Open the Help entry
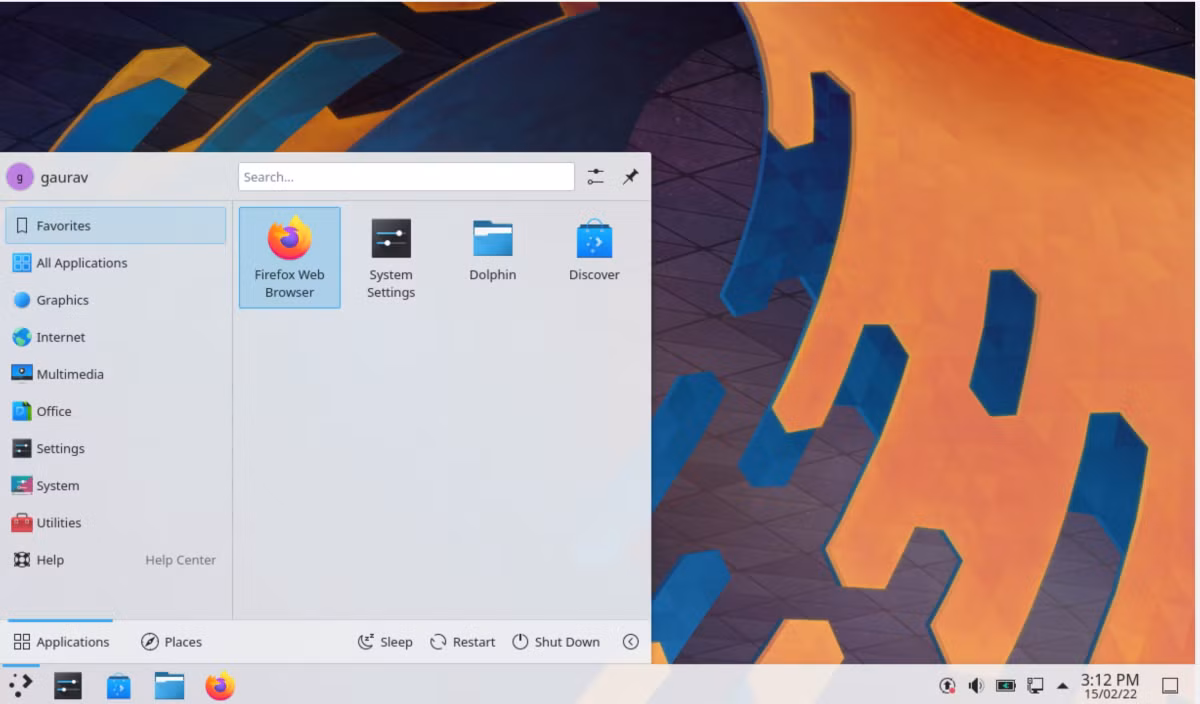Screen dimensions: 1200x704 pos(116,560)
